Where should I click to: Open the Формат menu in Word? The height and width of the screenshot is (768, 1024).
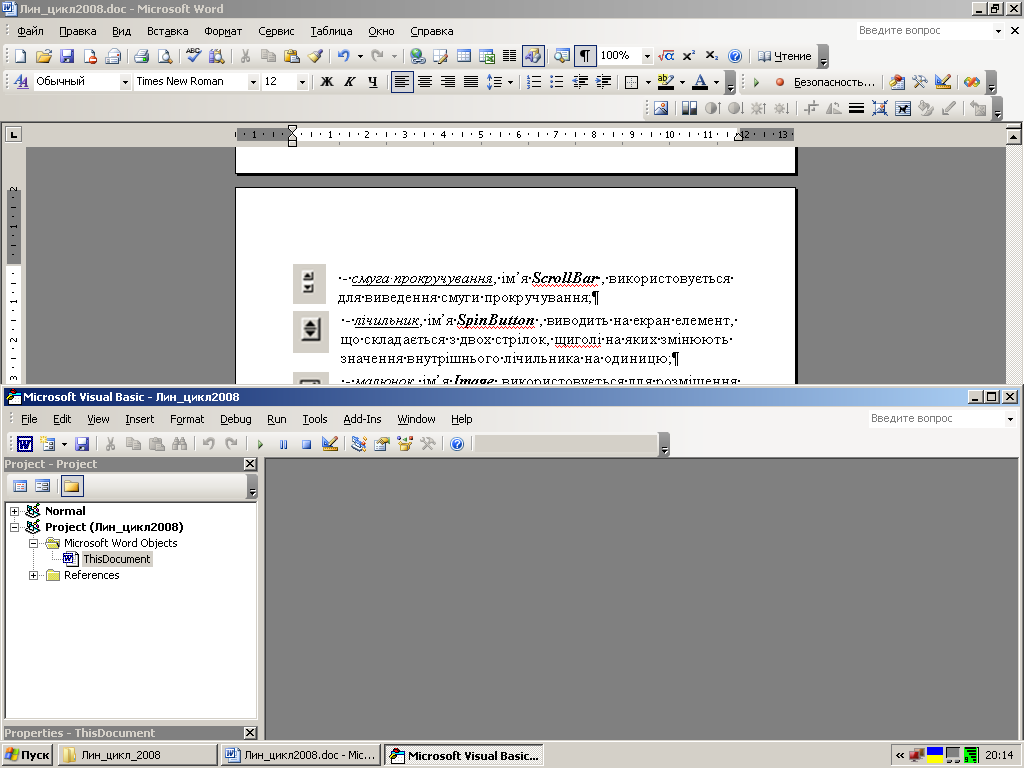point(223,31)
